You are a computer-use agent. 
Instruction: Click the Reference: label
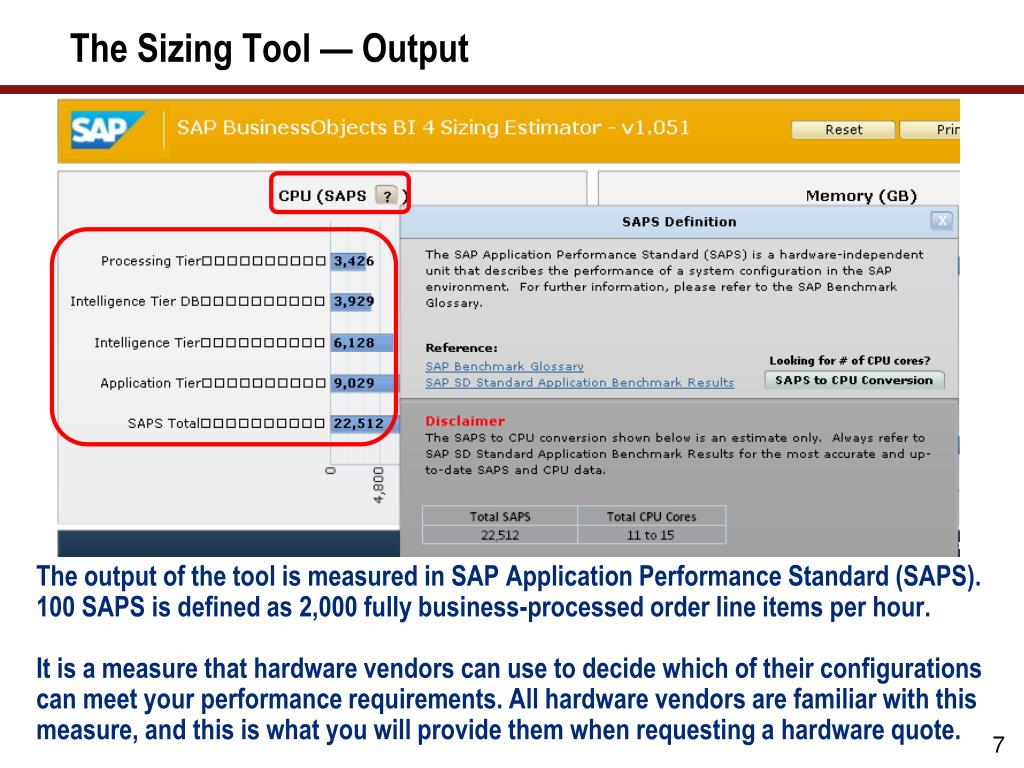point(461,348)
